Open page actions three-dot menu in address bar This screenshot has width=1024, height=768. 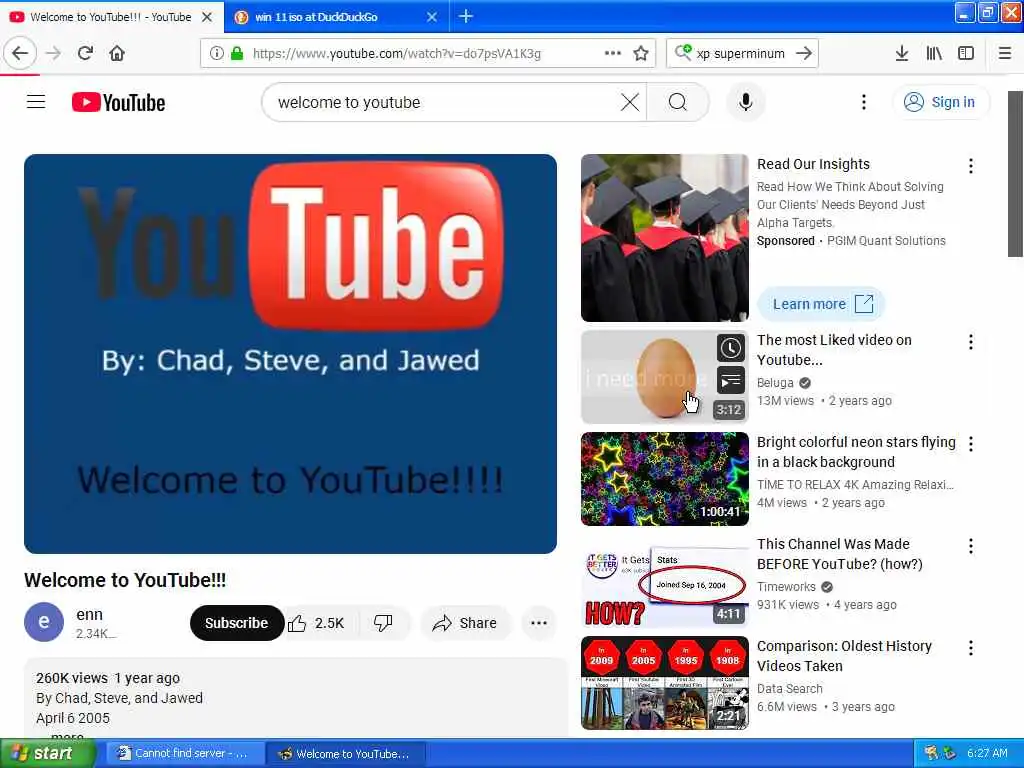613,54
